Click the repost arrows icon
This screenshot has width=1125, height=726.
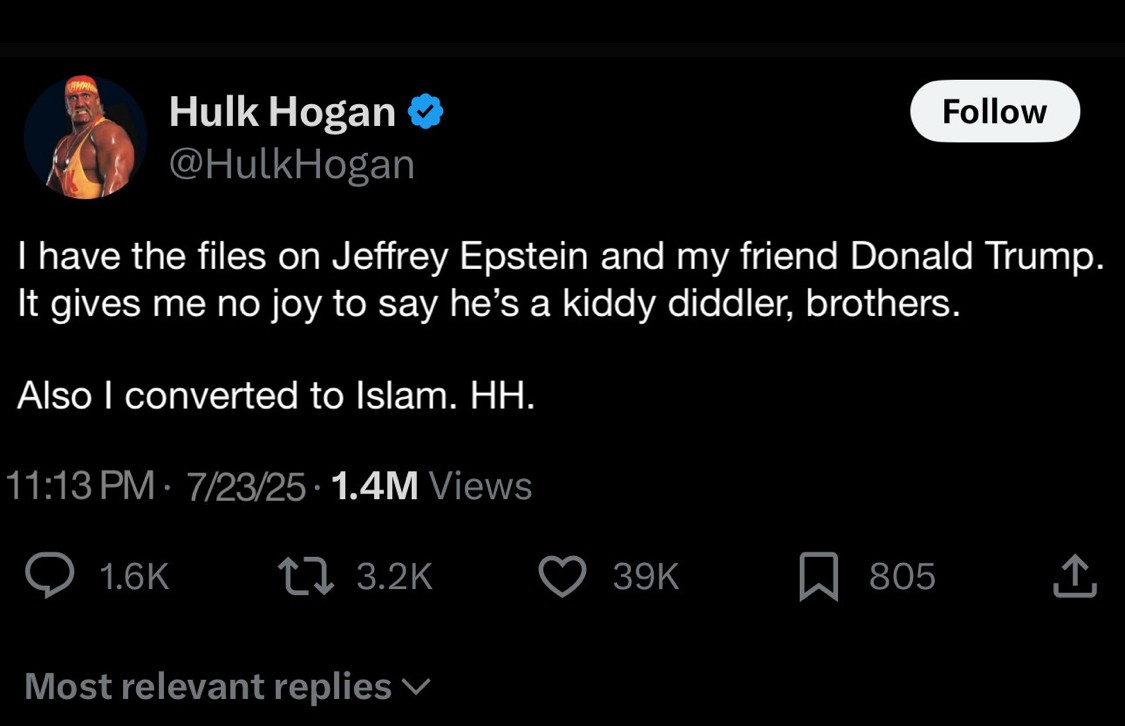tap(305, 576)
